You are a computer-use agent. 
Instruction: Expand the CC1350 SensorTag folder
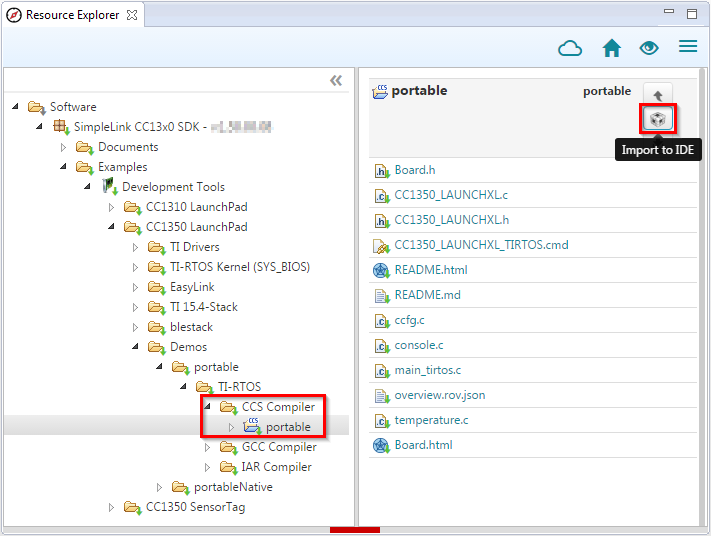(x=112, y=507)
